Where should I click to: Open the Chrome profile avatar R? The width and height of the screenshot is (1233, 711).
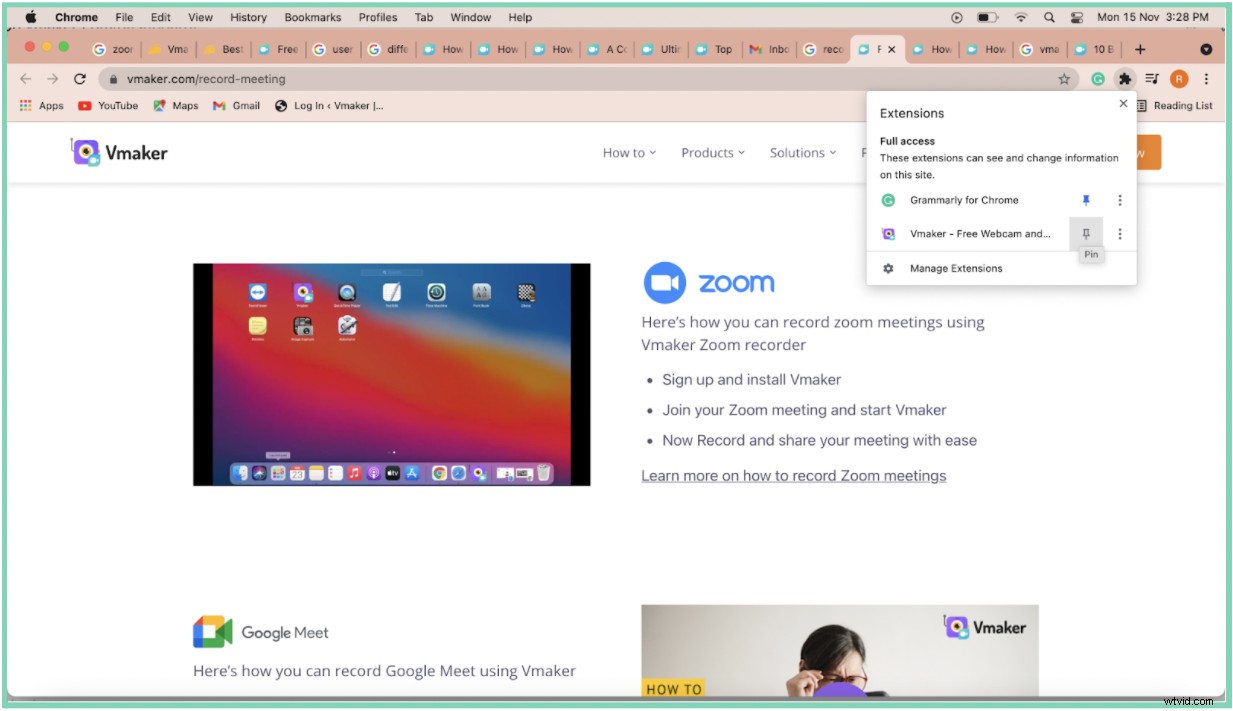(1178, 78)
